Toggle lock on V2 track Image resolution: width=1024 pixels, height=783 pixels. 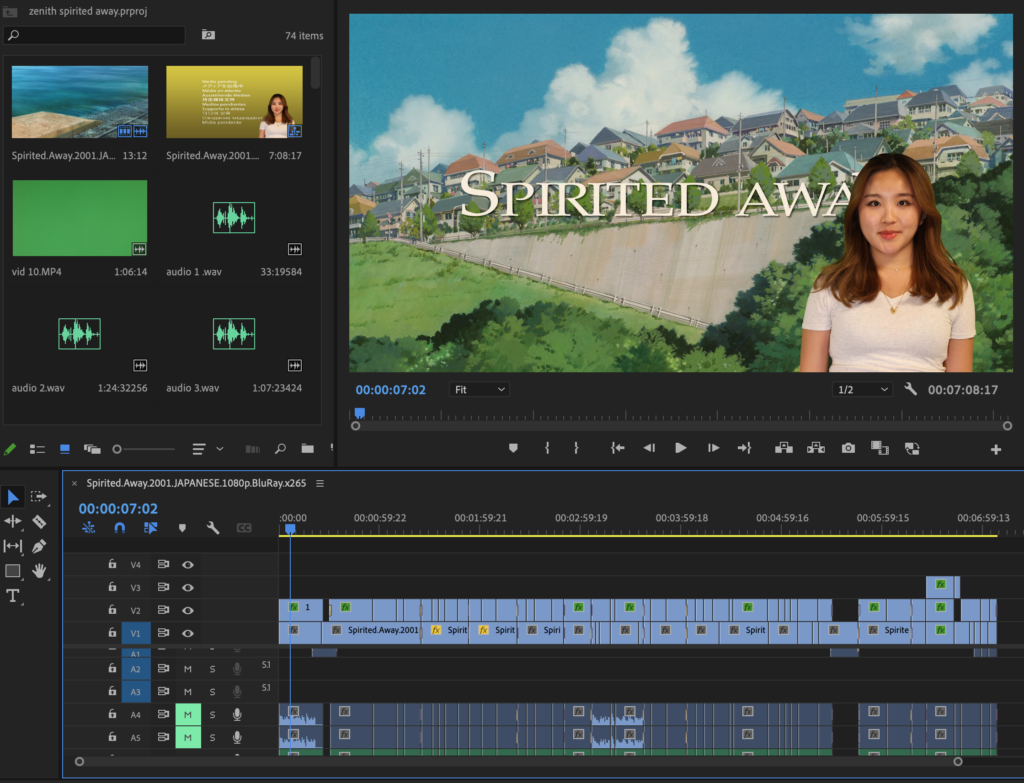[112, 610]
